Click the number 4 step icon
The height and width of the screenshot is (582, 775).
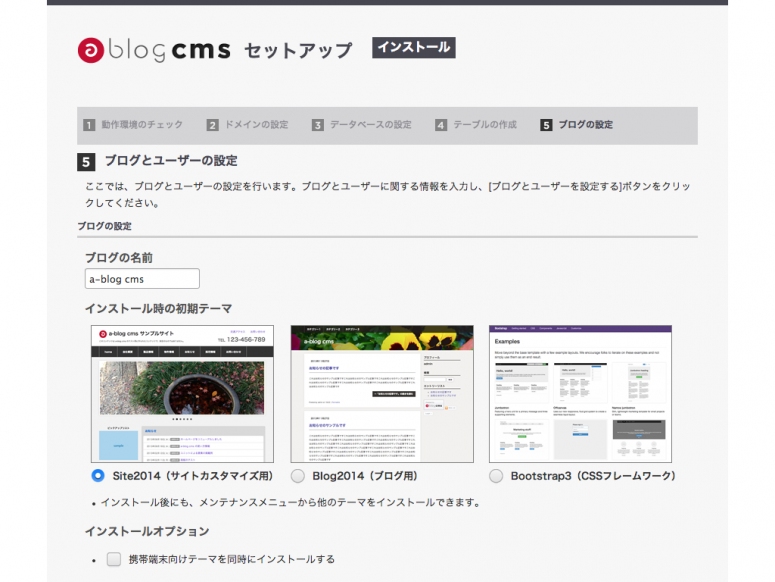pyautogui.click(x=441, y=125)
